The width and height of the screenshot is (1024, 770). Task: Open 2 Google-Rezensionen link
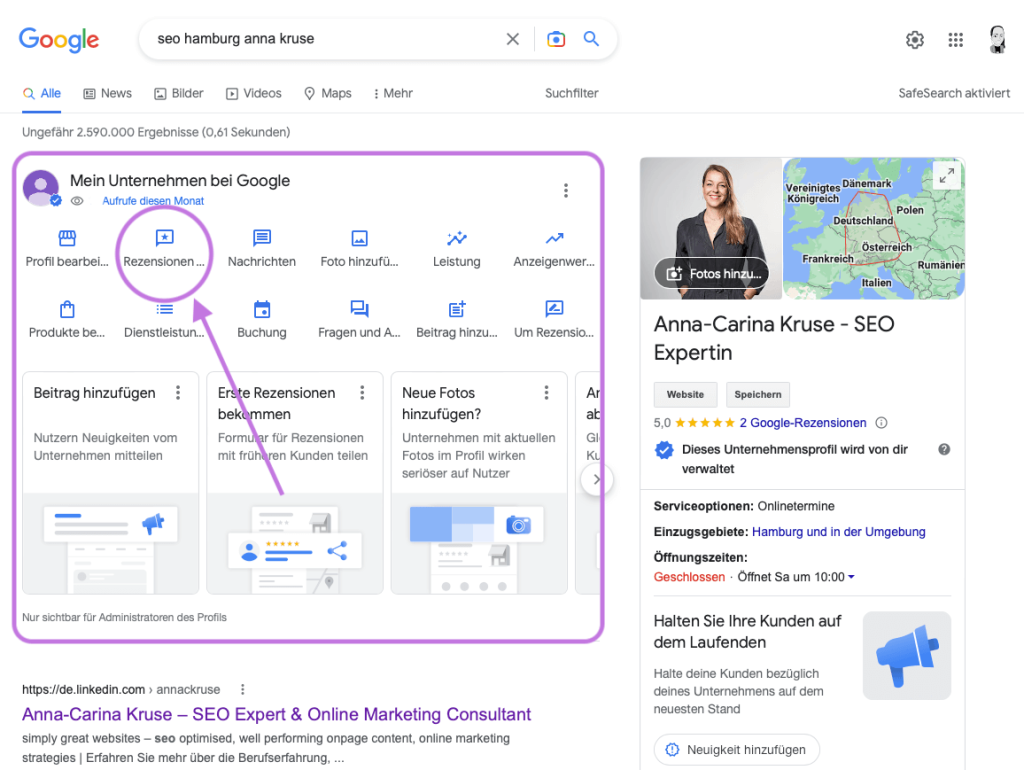(x=803, y=423)
